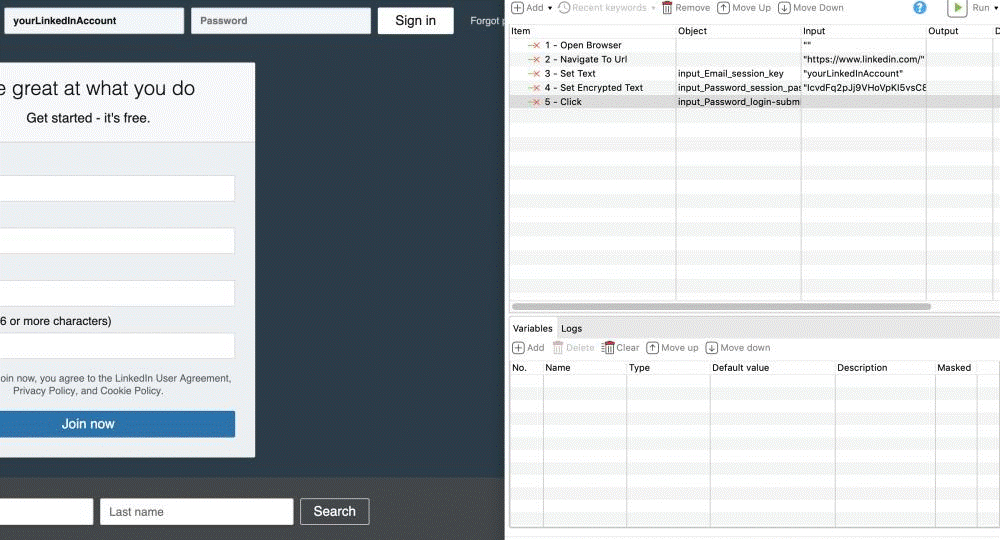Click the first signup form text field

pyautogui.click(x=117, y=188)
